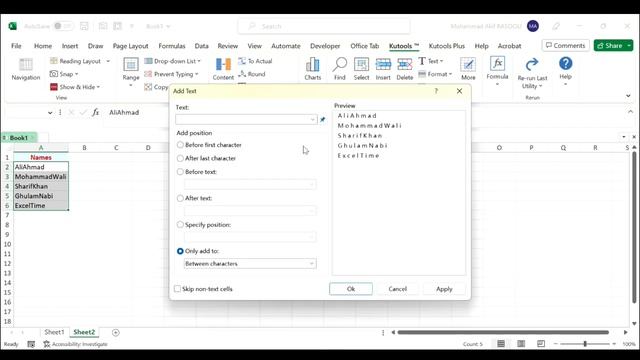Switch to Page Break Preview in status bar
Screen dimensions: 640x360
click(x=541, y=344)
